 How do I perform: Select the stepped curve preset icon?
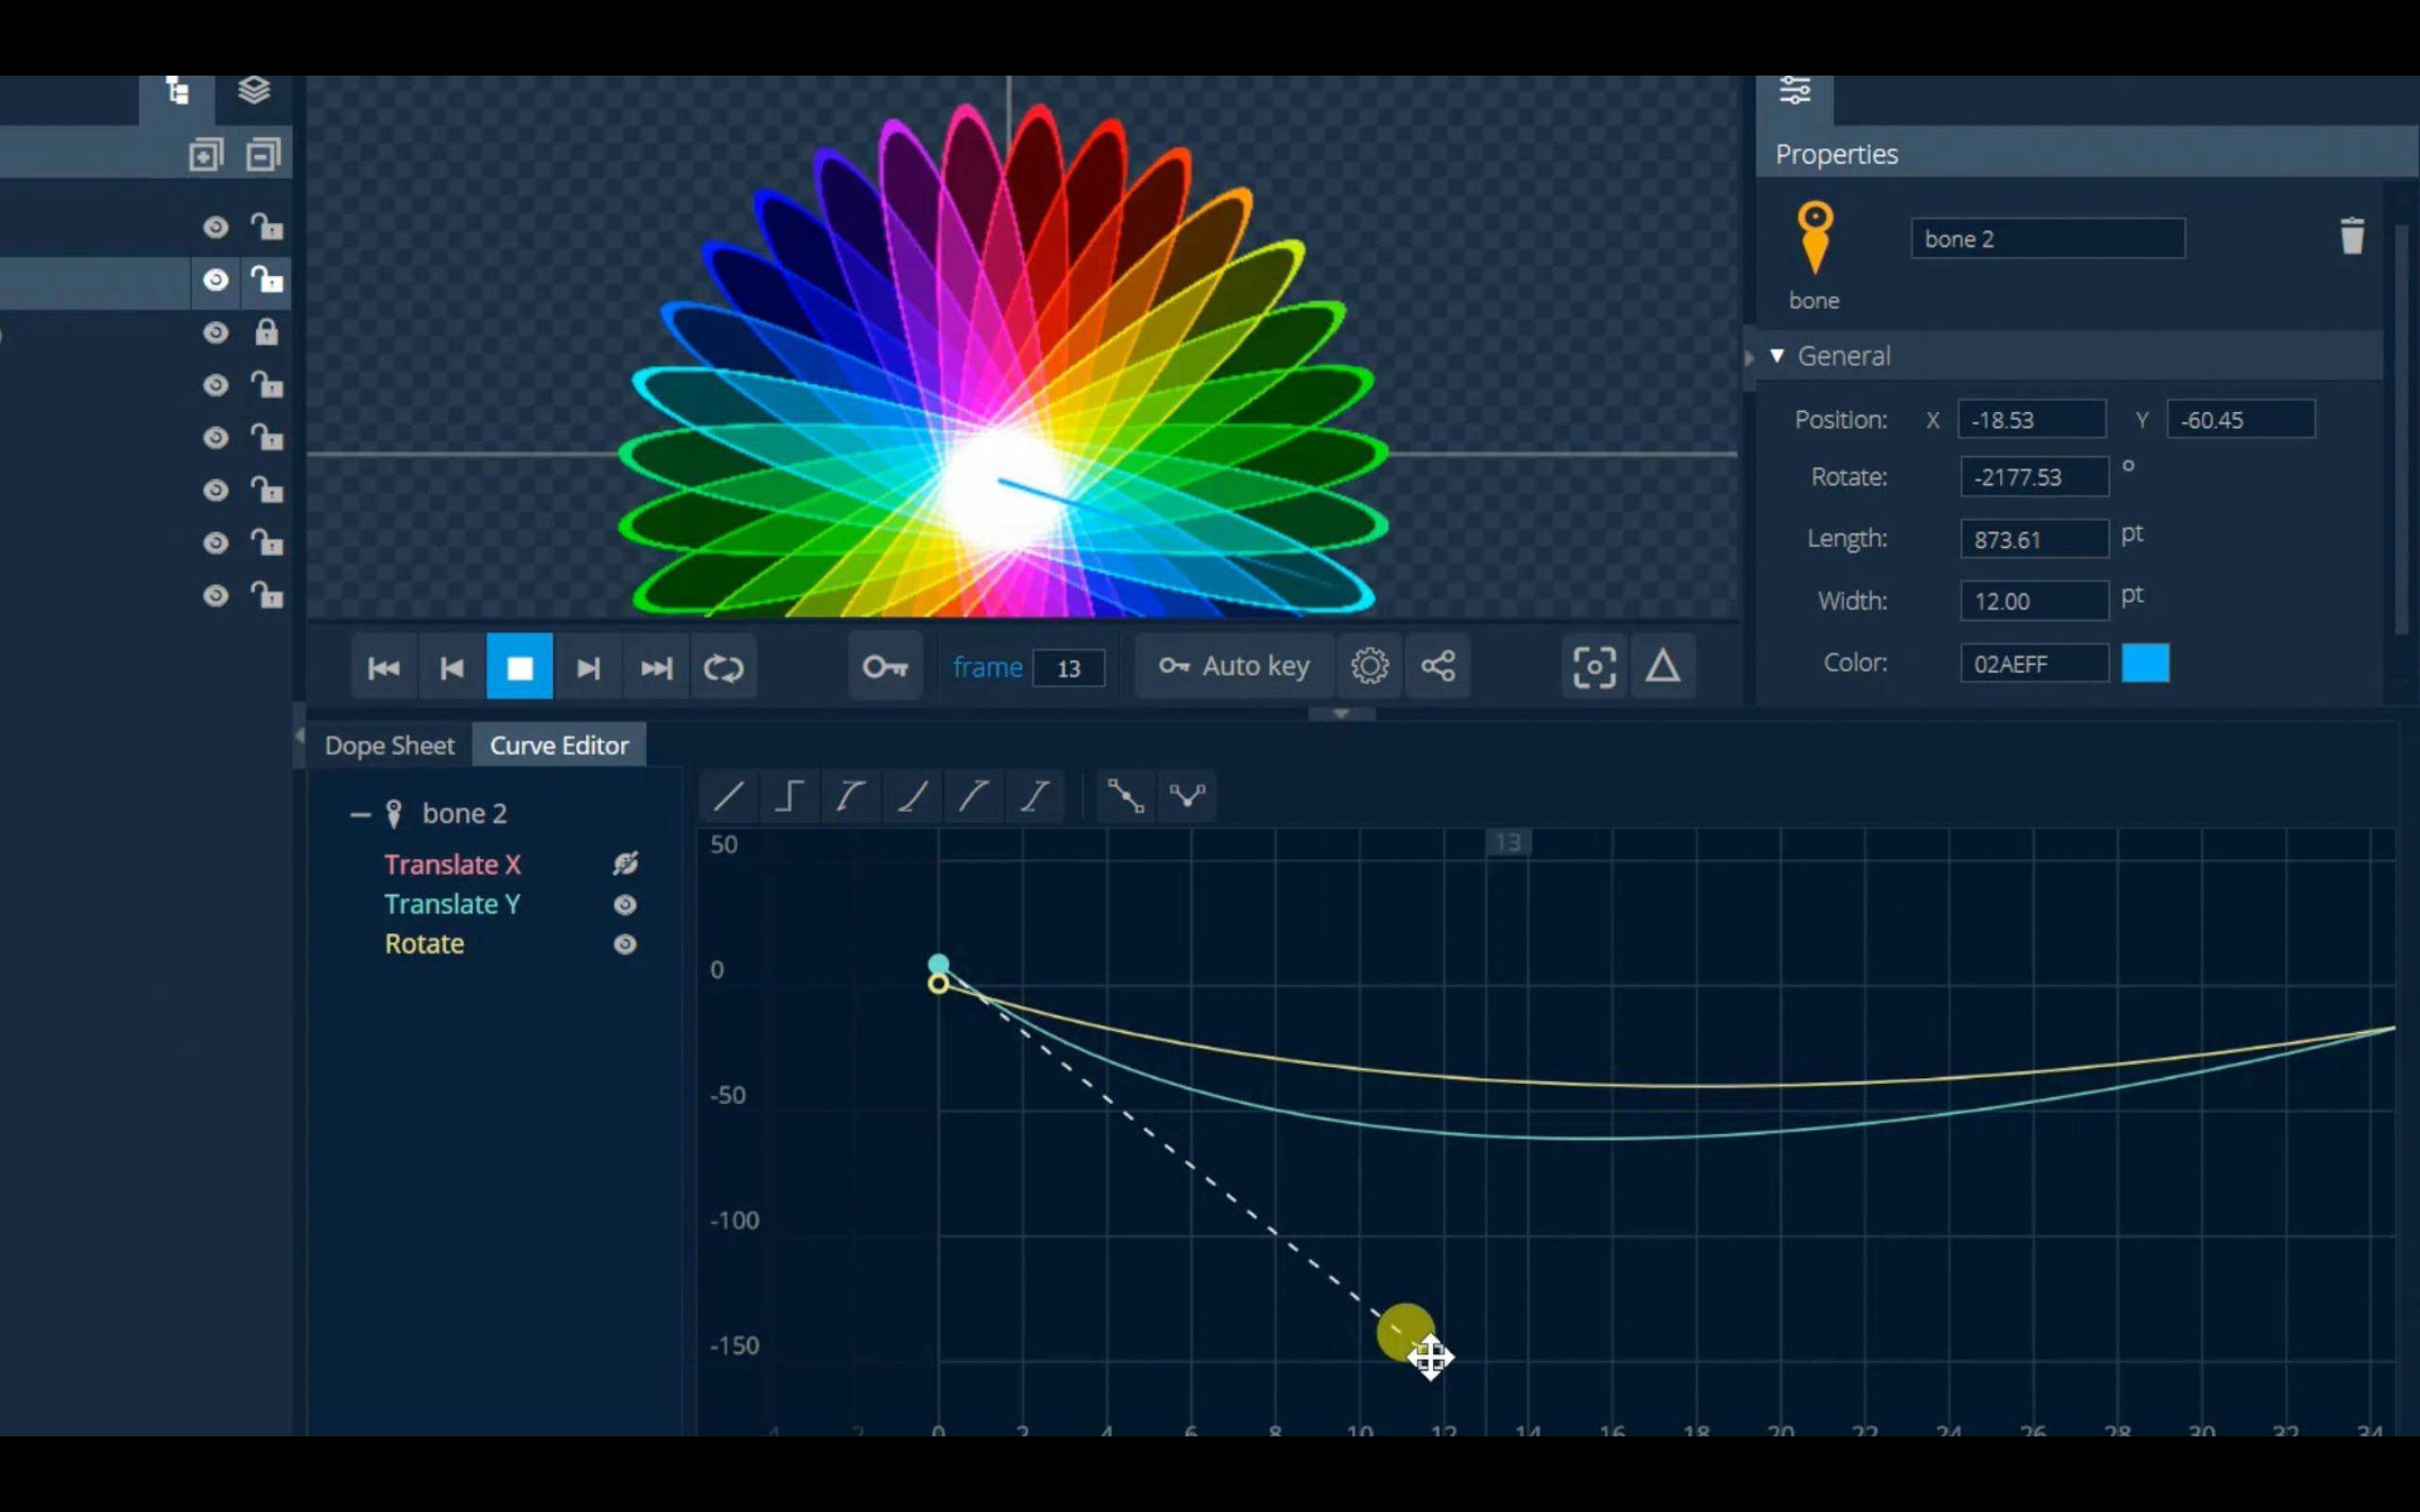(x=789, y=796)
